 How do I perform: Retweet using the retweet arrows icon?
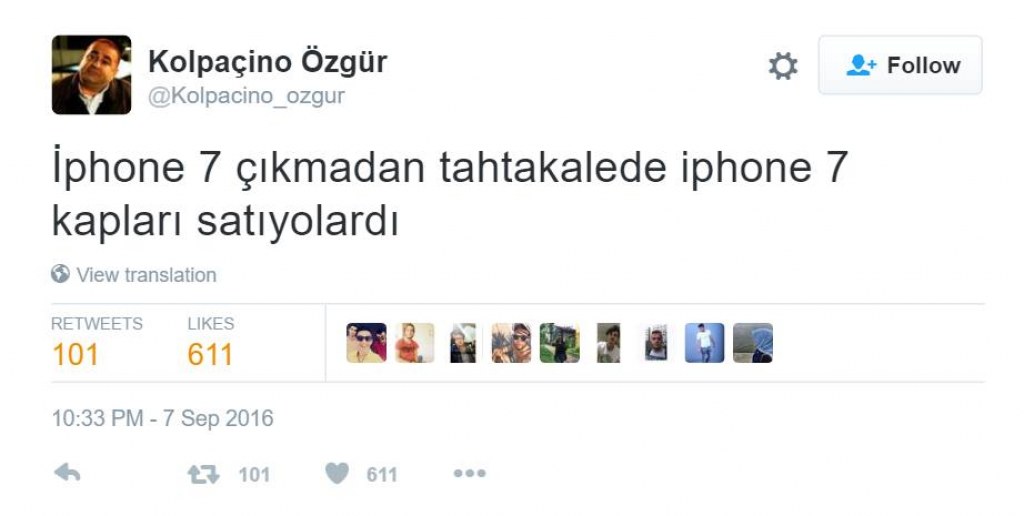[x=203, y=474]
